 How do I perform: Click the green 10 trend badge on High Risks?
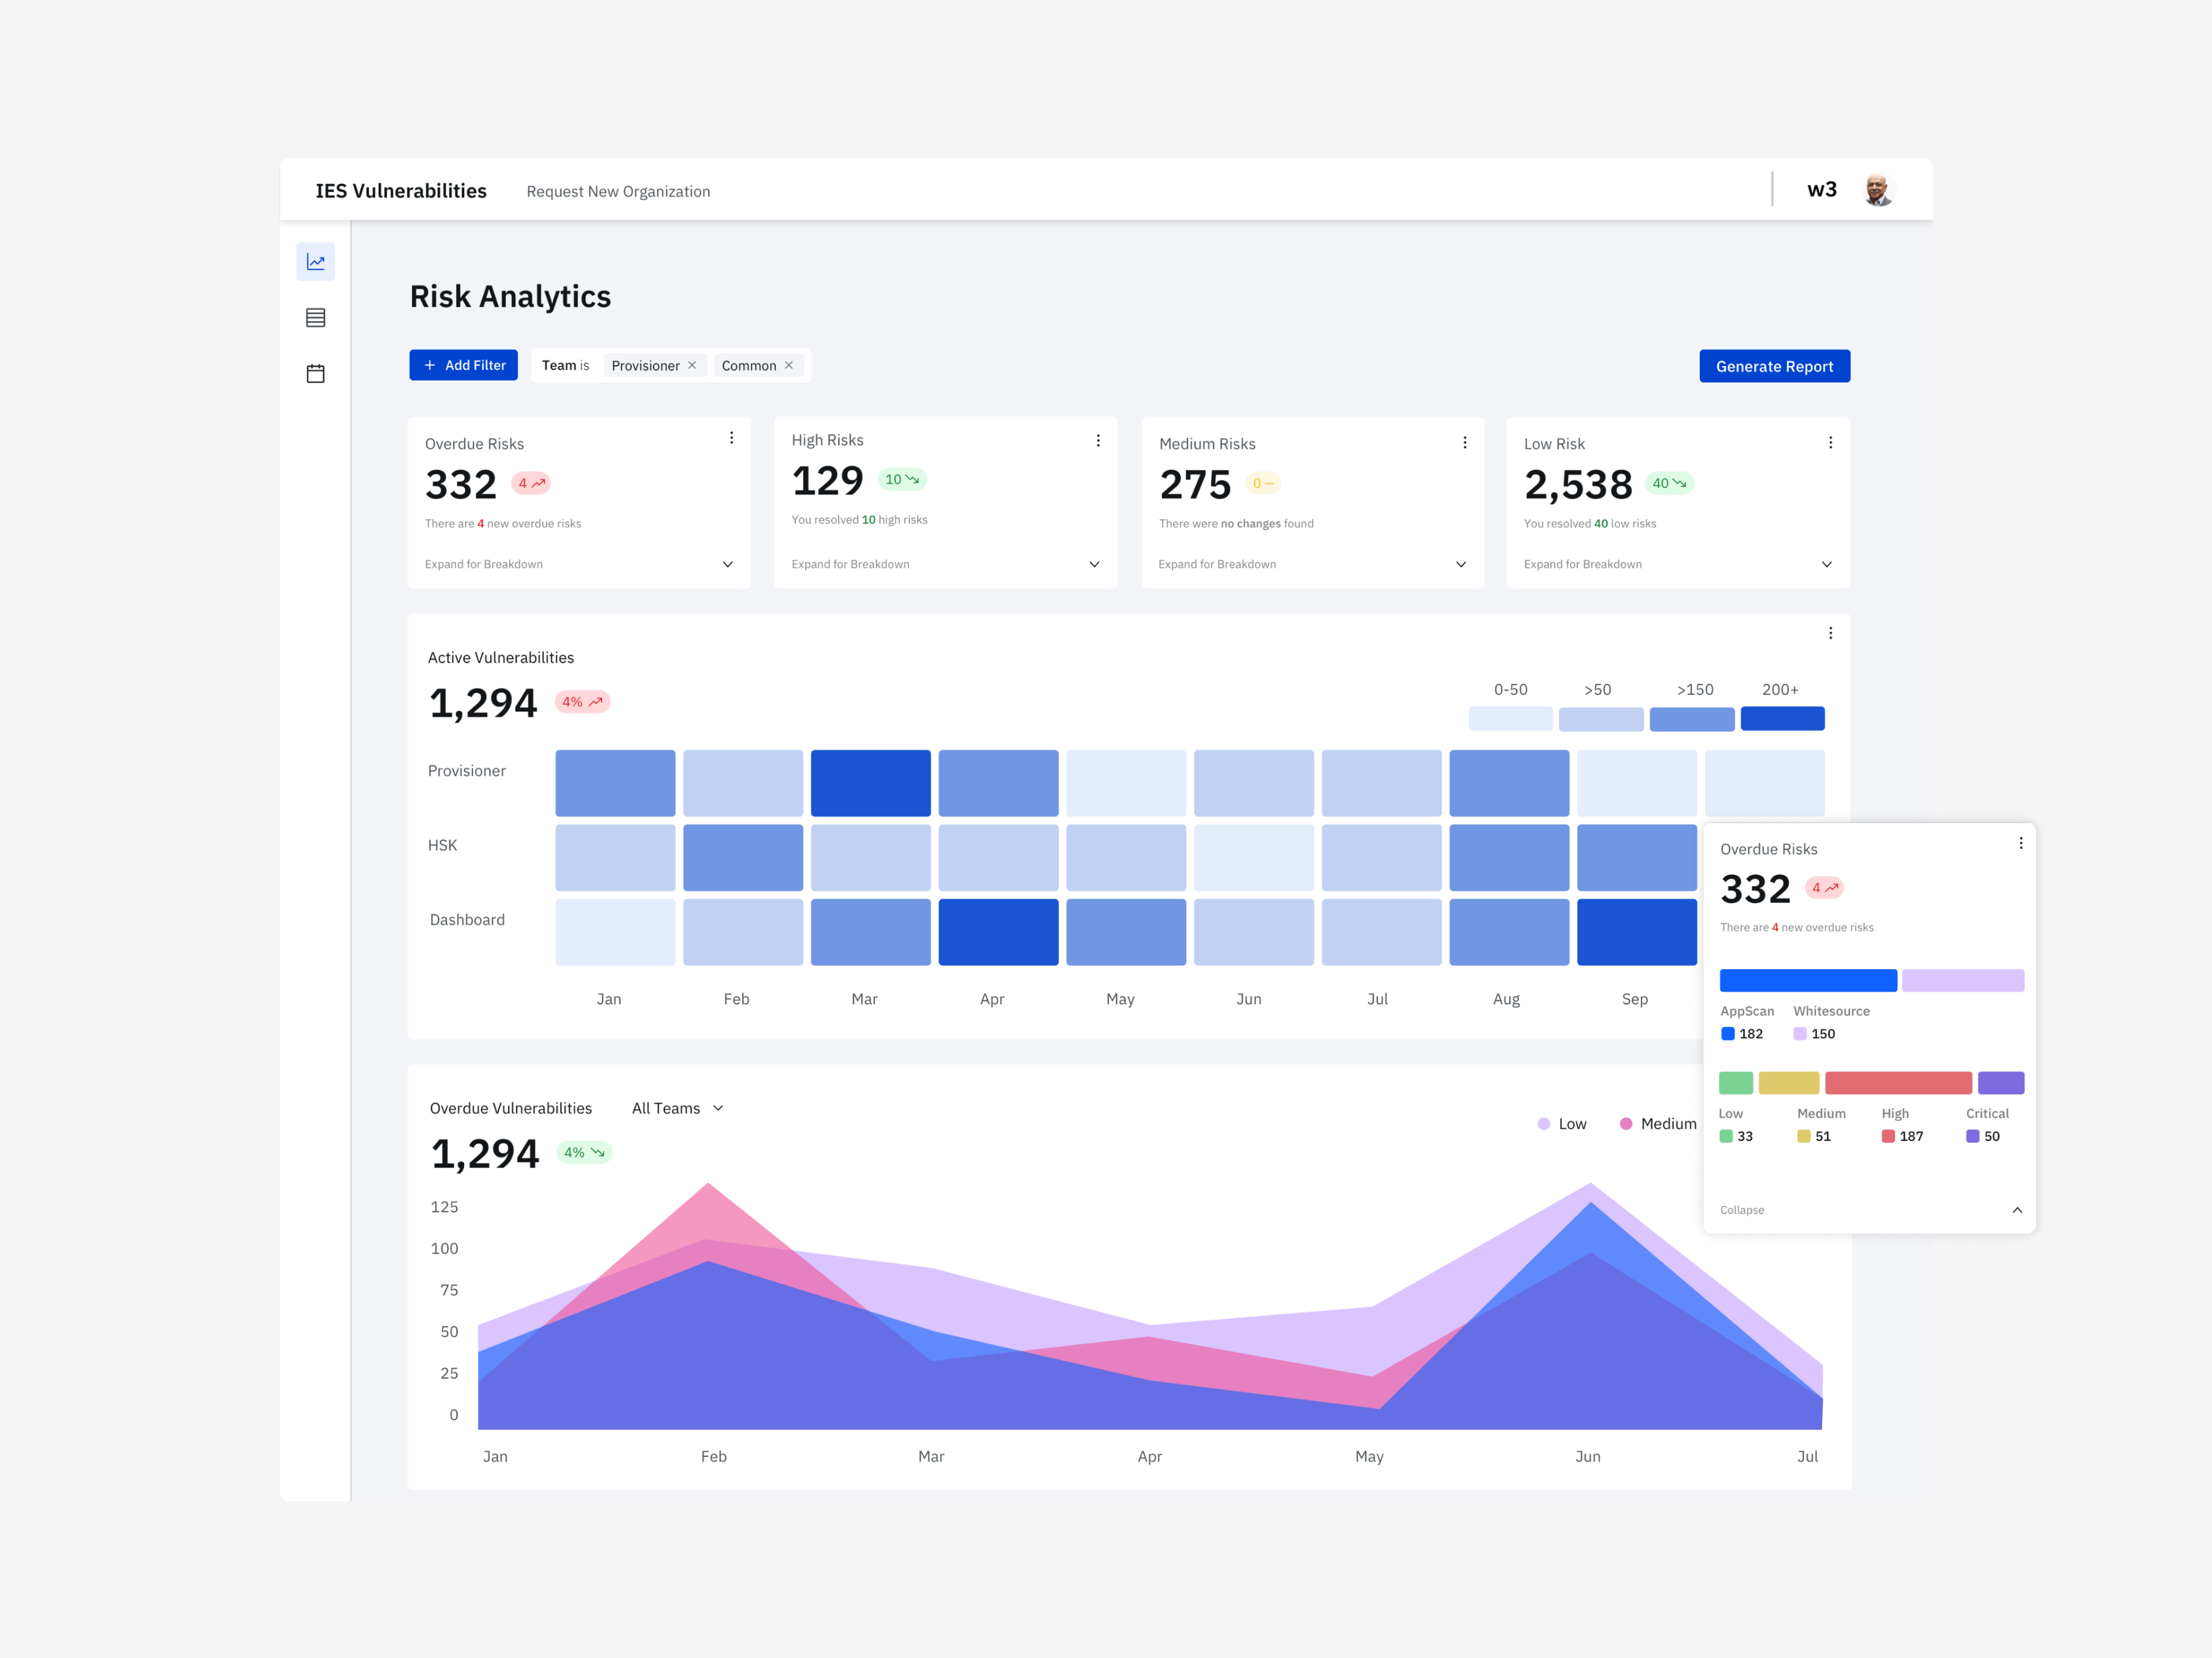point(902,479)
